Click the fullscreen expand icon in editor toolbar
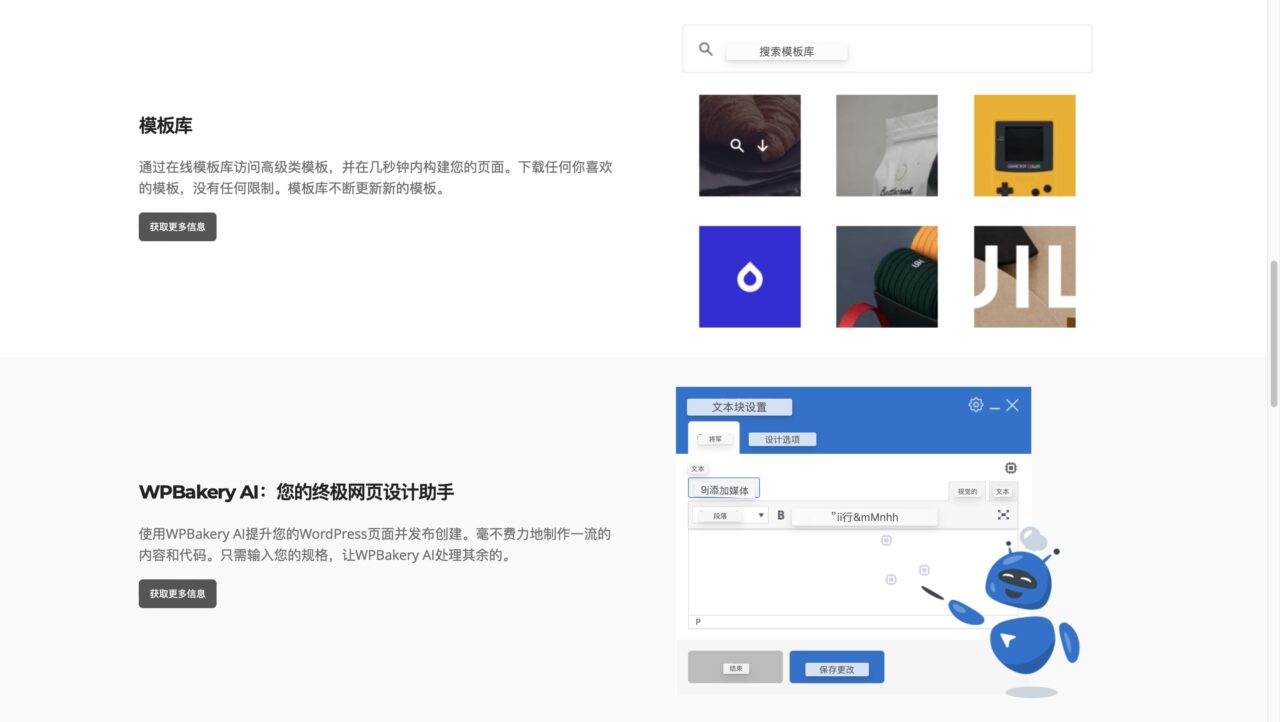 [x=1003, y=515]
